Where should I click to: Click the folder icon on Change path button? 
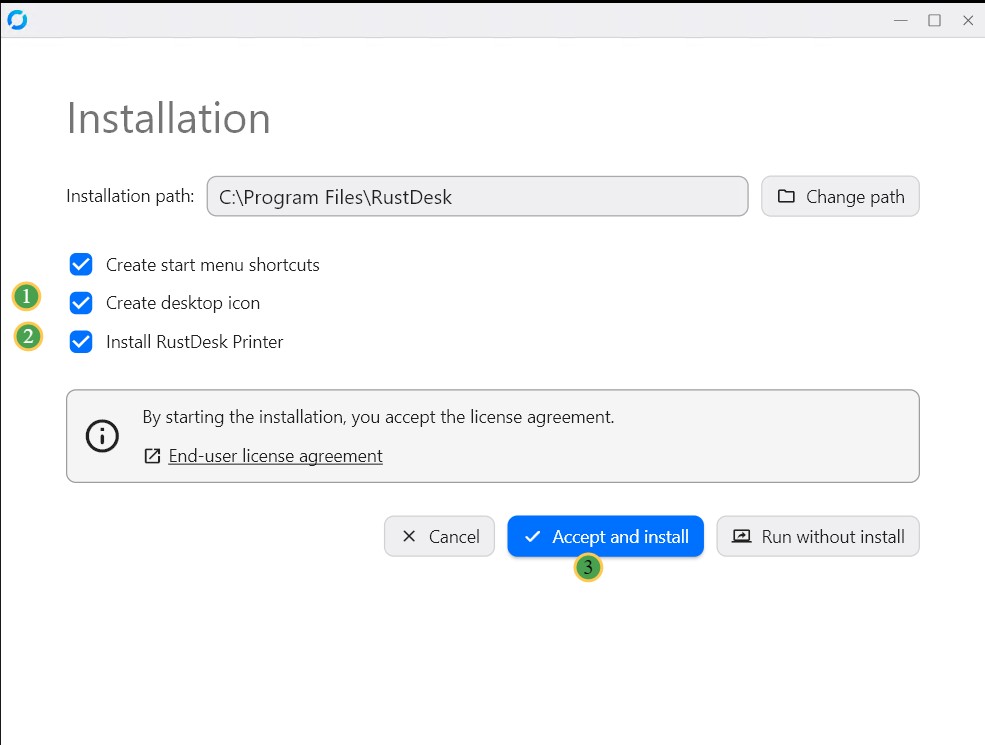pos(786,196)
